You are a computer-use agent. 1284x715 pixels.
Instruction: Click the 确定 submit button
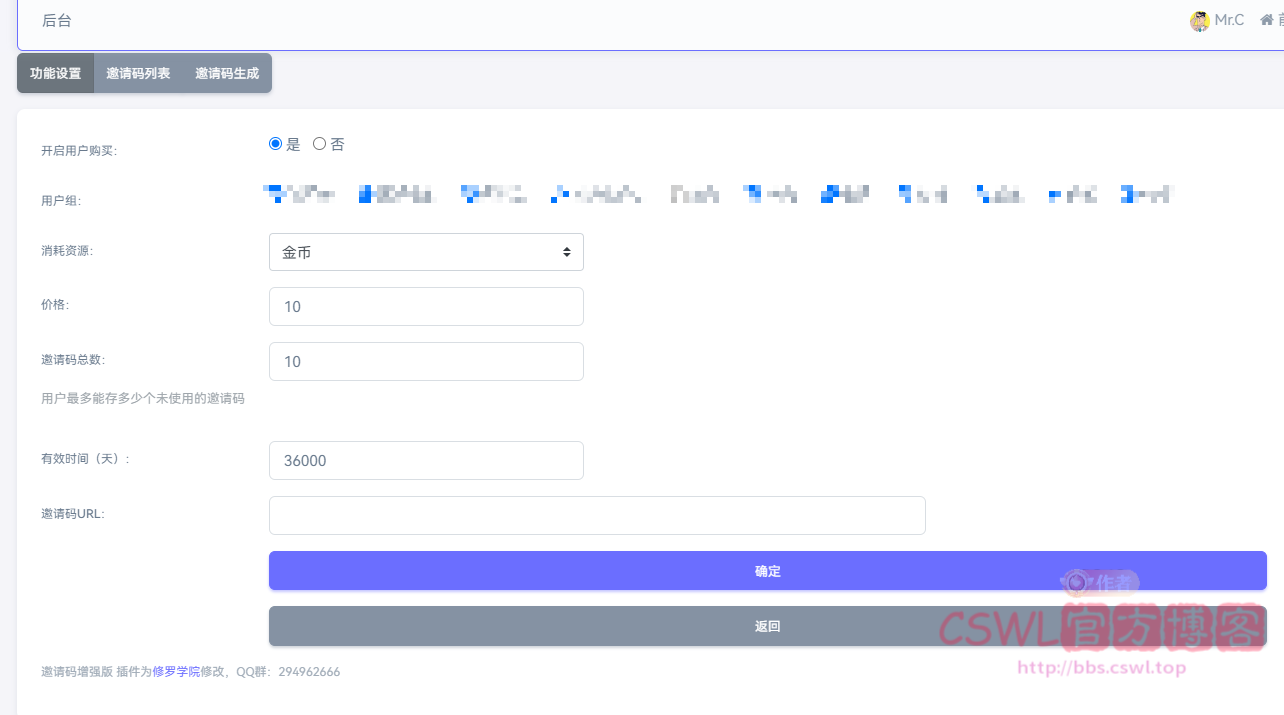point(768,571)
